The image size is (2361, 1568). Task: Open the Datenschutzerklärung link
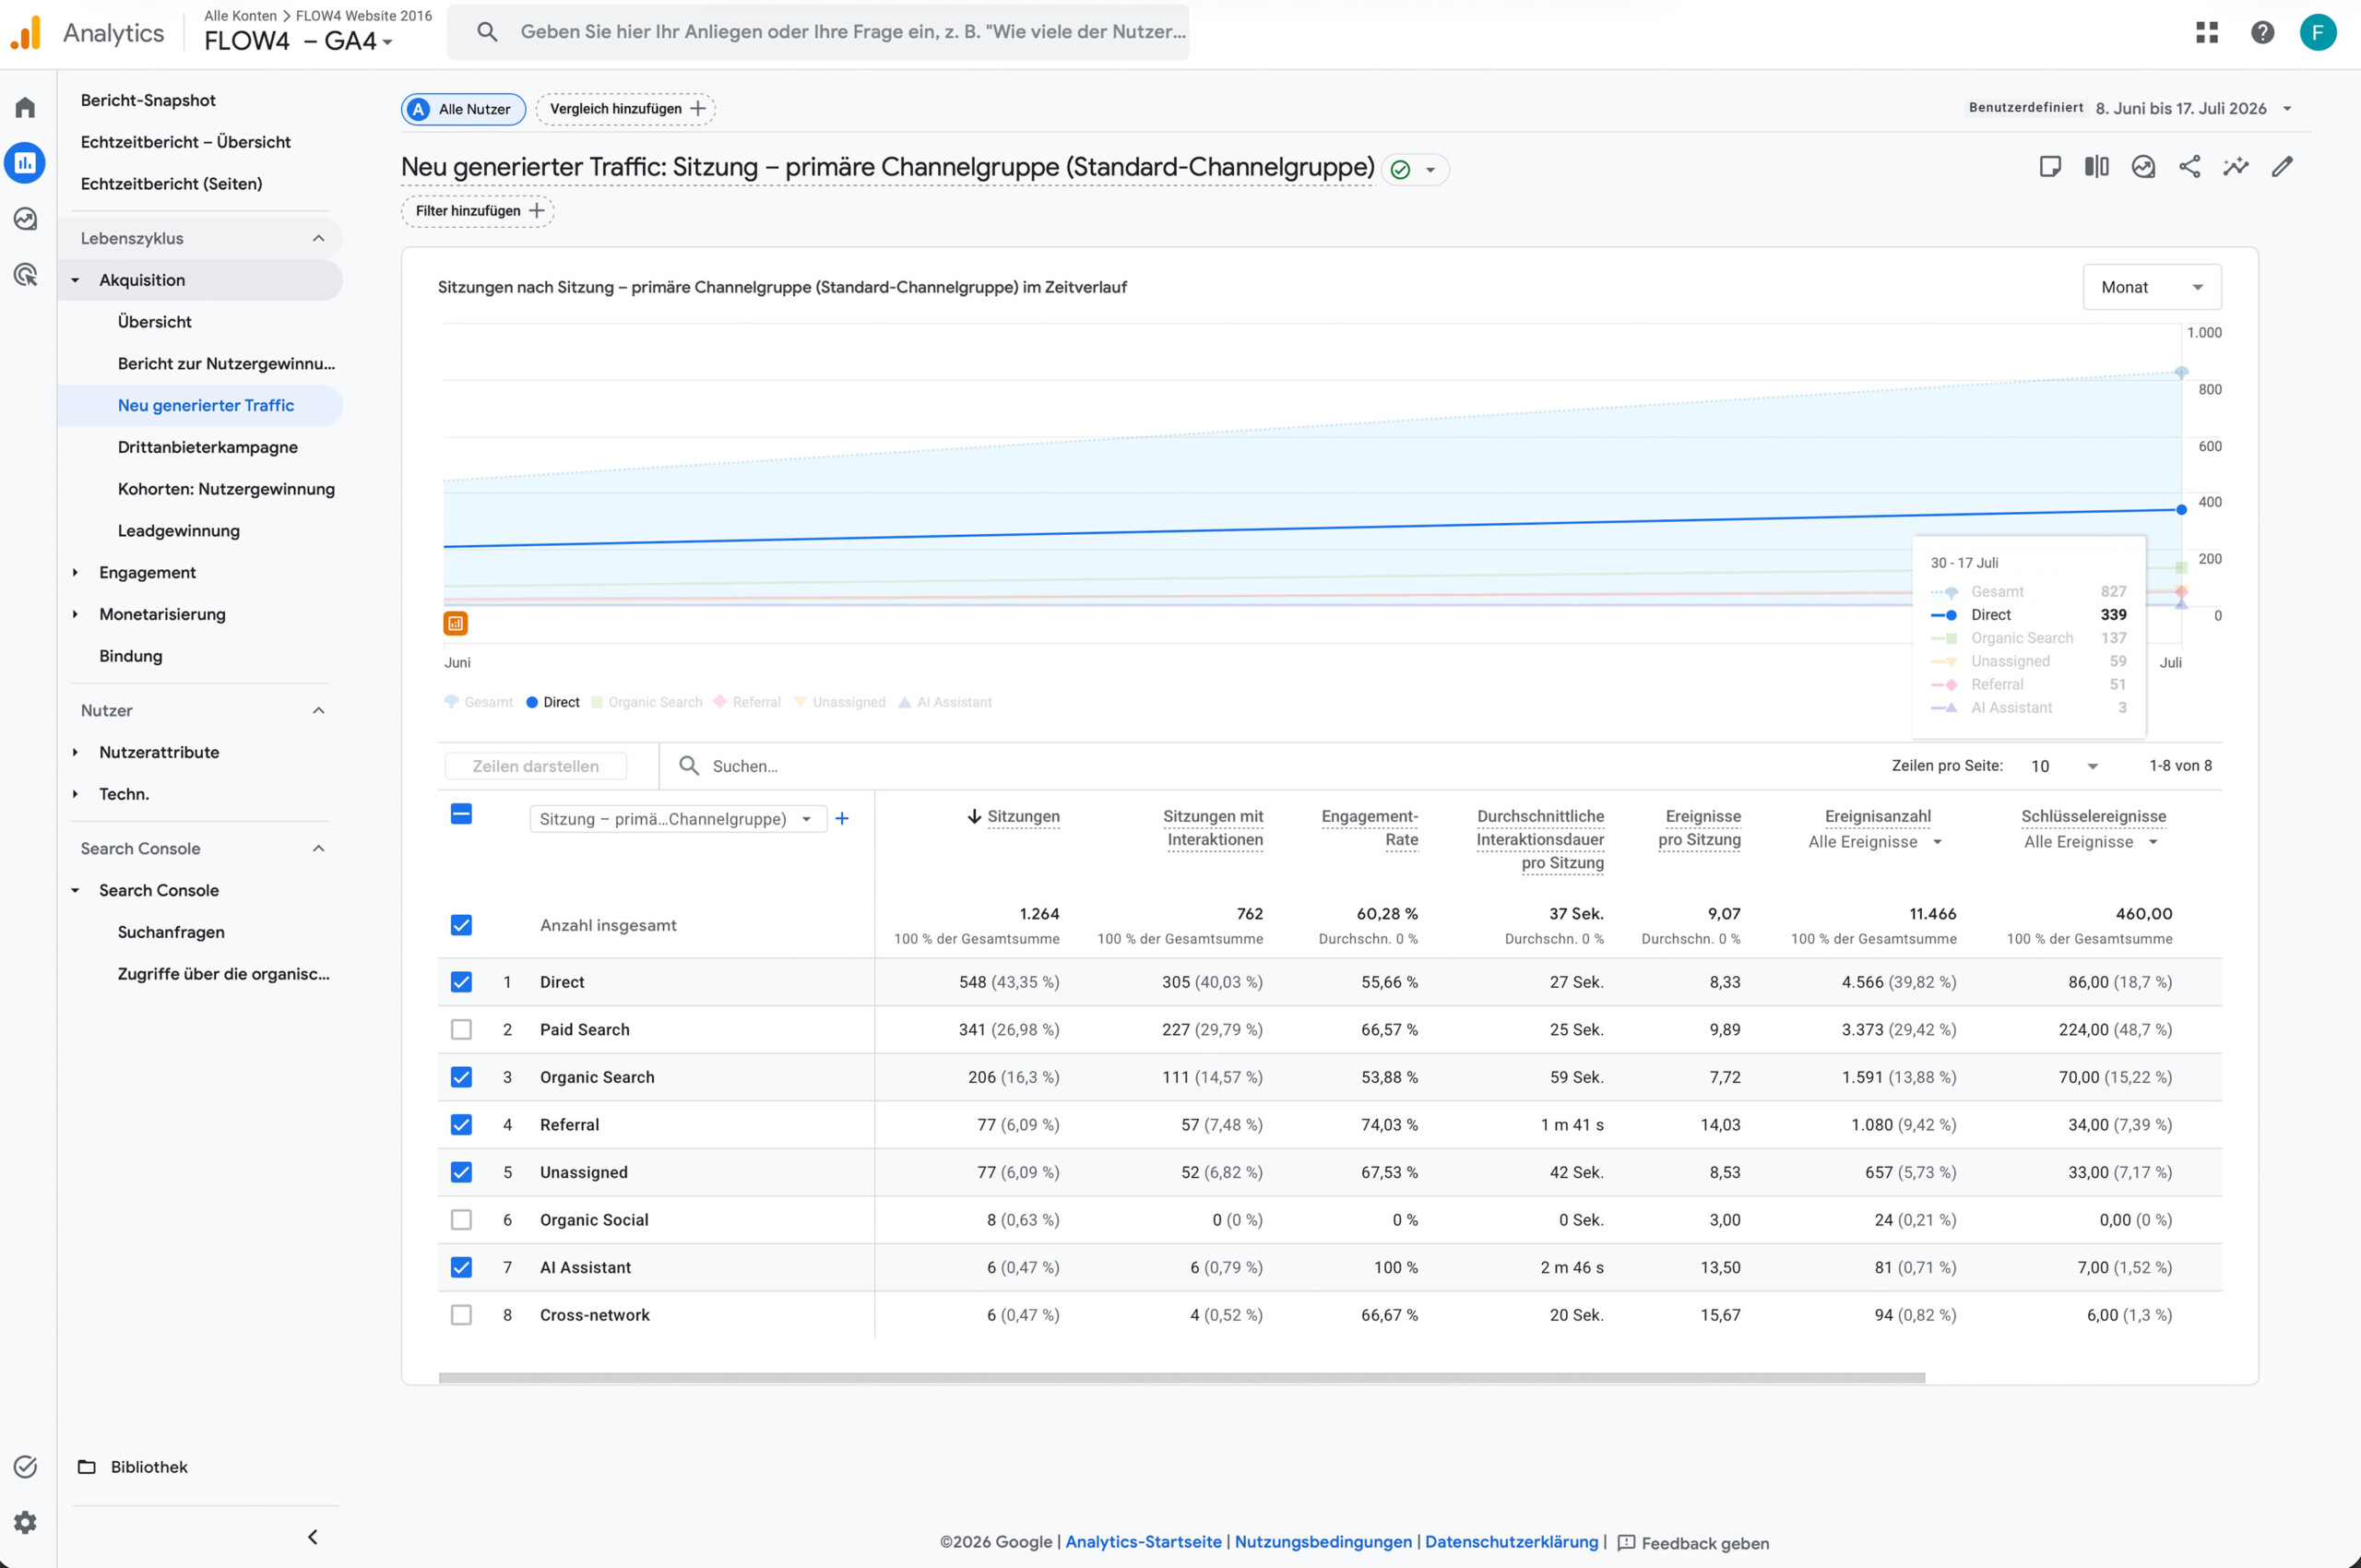(x=1511, y=1542)
